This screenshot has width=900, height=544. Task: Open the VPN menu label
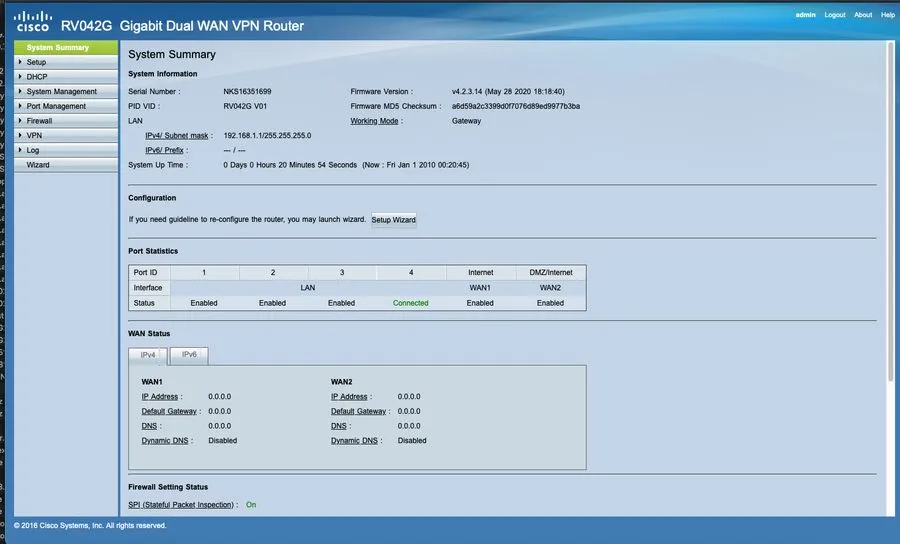click(x=34, y=135)
